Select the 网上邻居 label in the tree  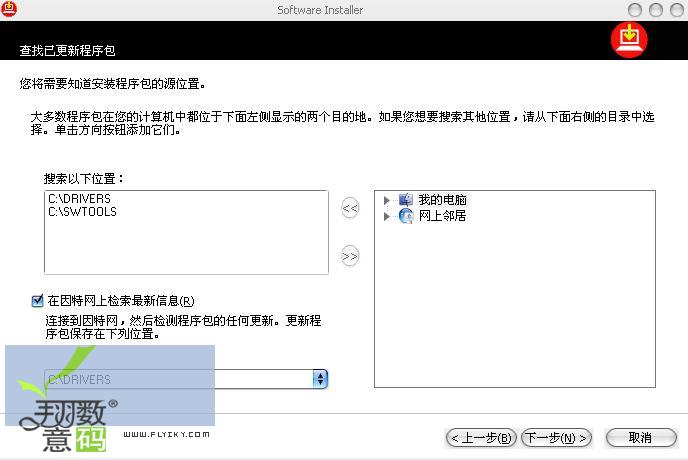coord(442,216)
